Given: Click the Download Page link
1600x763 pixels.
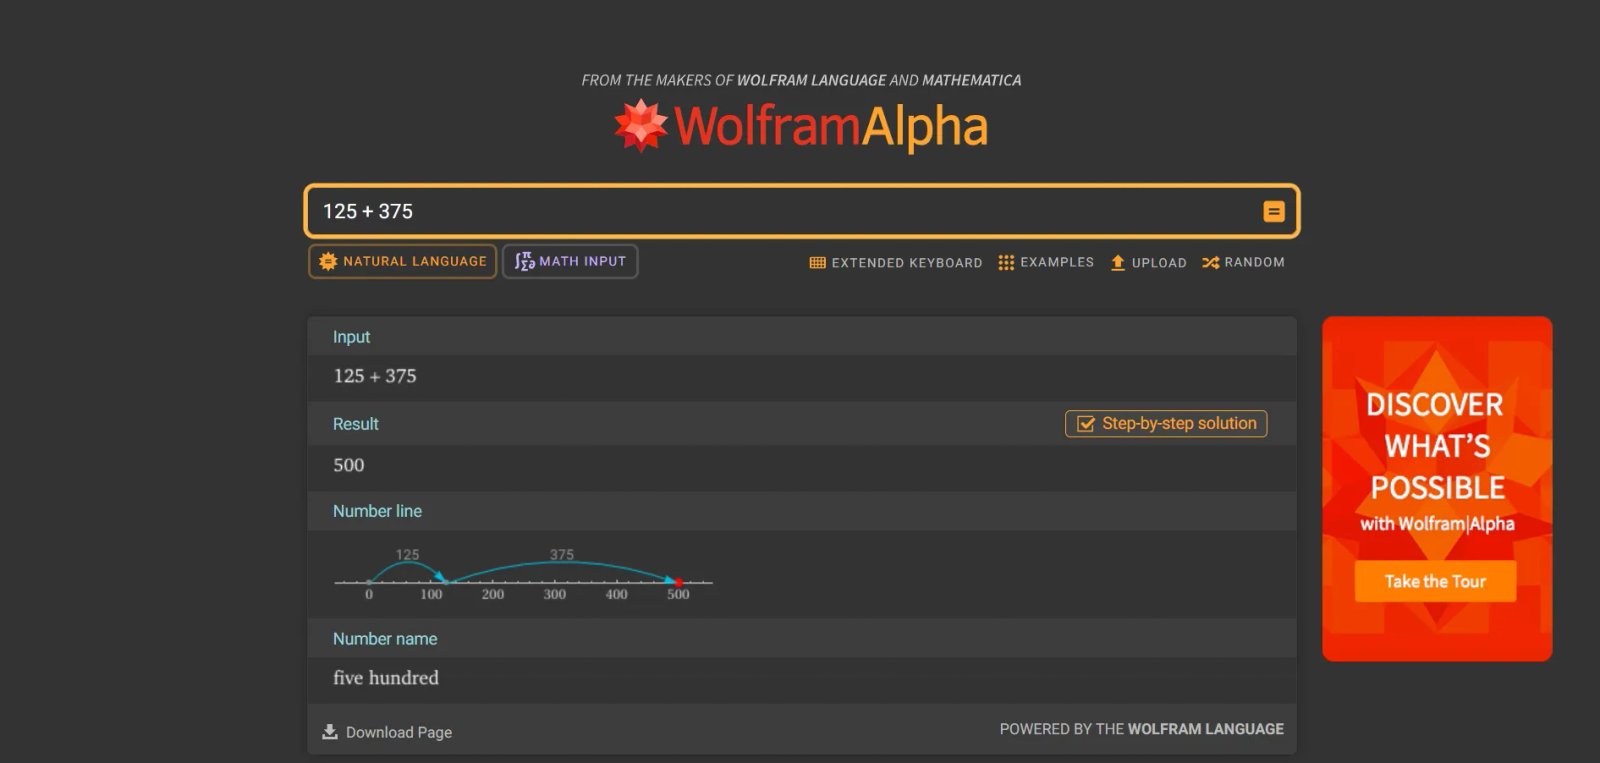Looking at the screenshot, I should tap(387, 732).
